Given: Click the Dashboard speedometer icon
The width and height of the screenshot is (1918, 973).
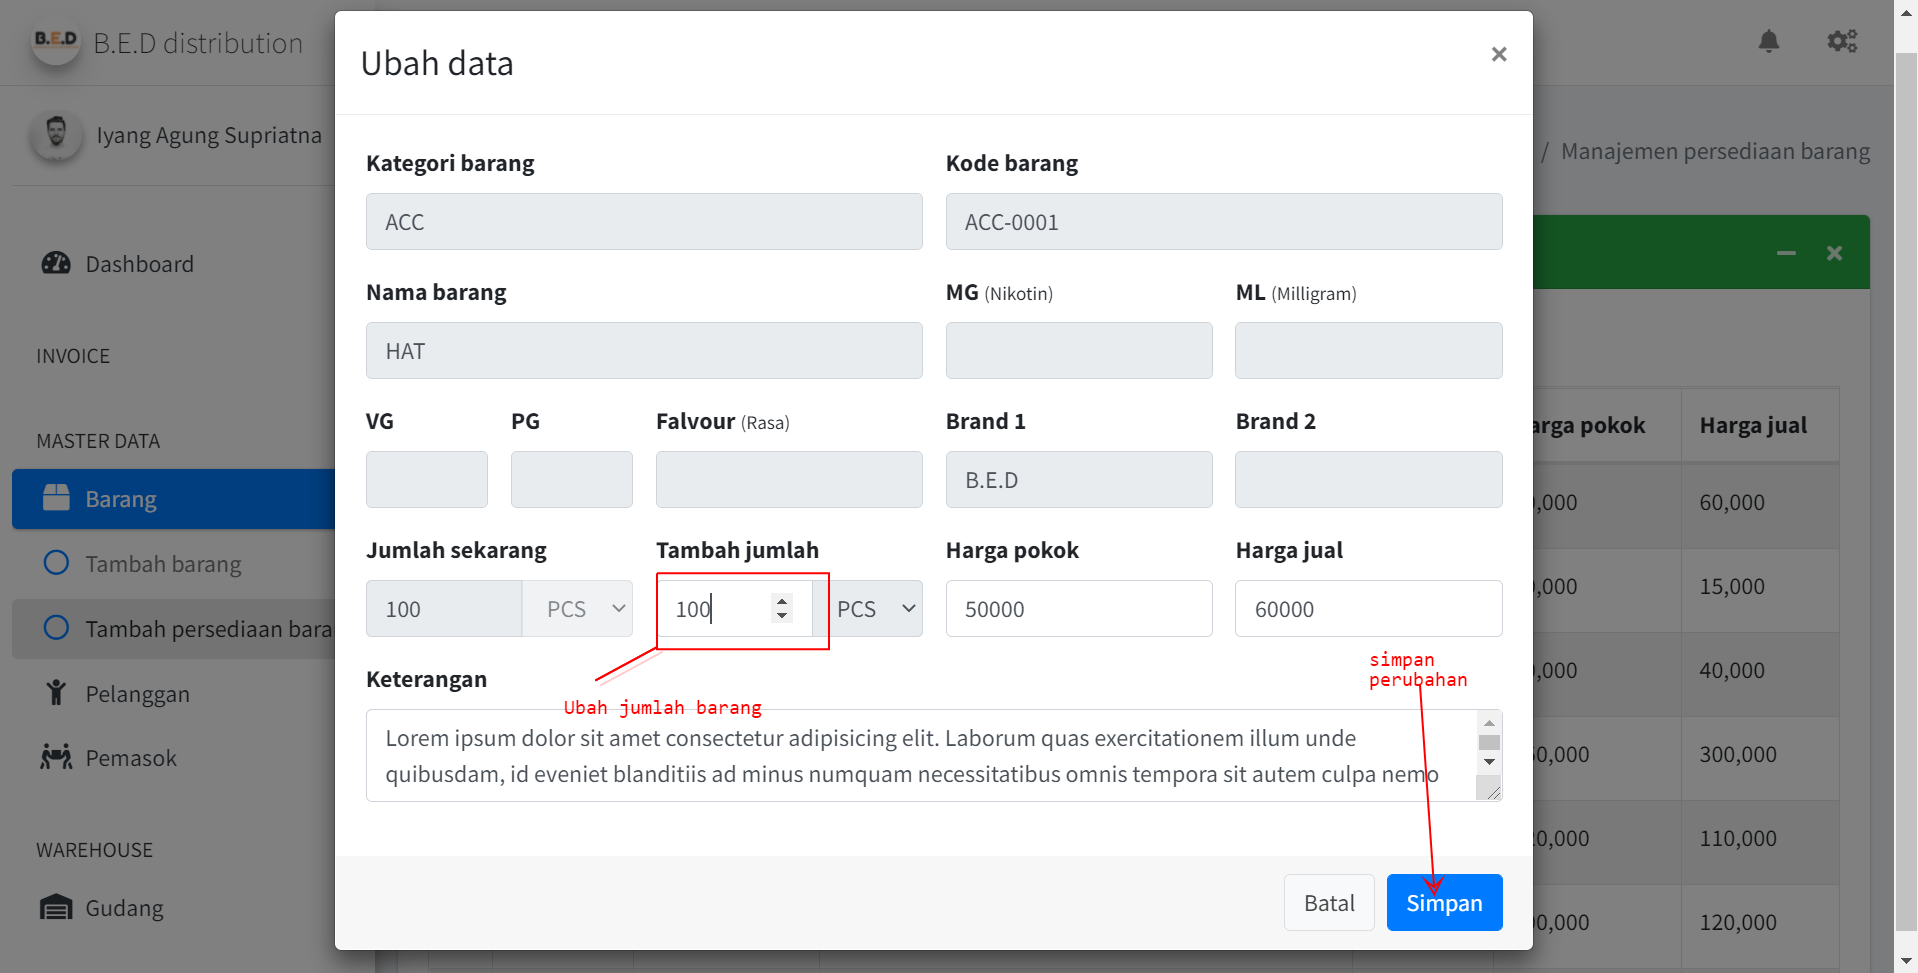Looking at the screenshot, I should pos(56,263).
